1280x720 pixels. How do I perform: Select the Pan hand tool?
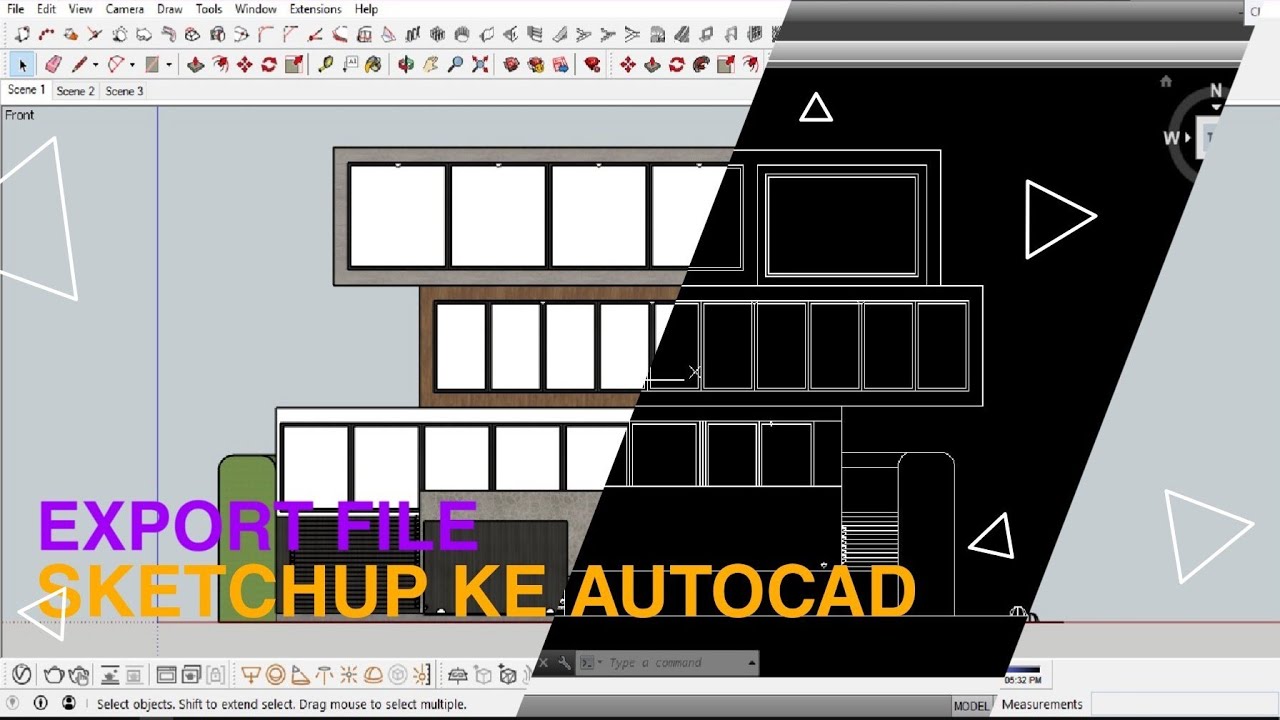click(430, 65)
